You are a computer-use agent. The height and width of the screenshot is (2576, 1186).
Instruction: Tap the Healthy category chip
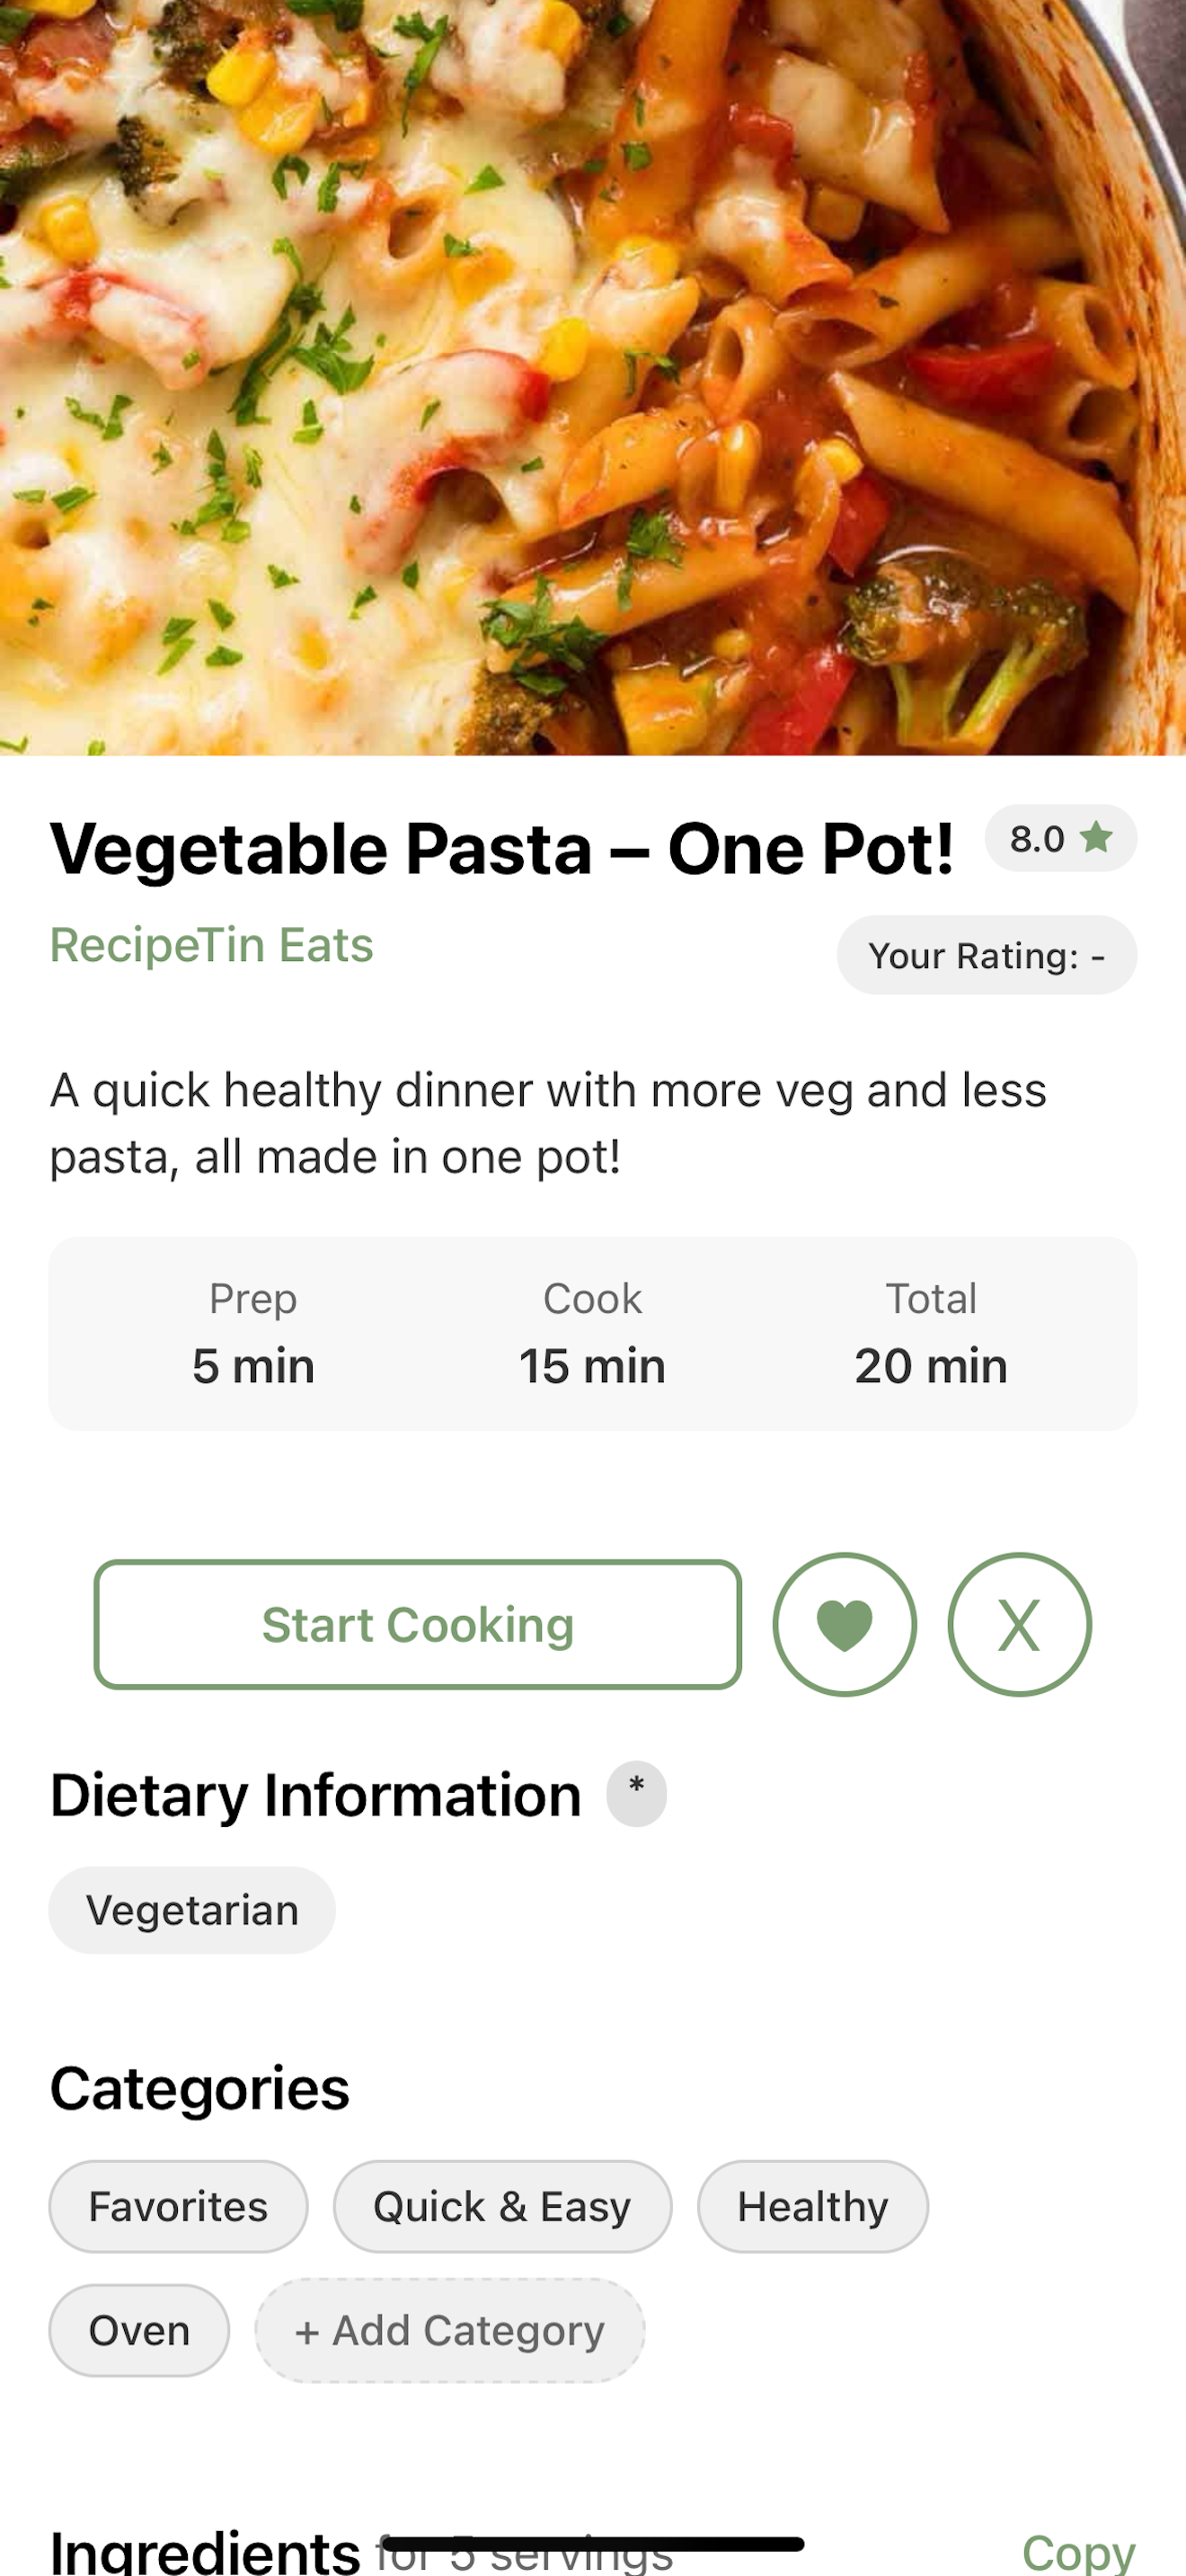pos(812,2206)
